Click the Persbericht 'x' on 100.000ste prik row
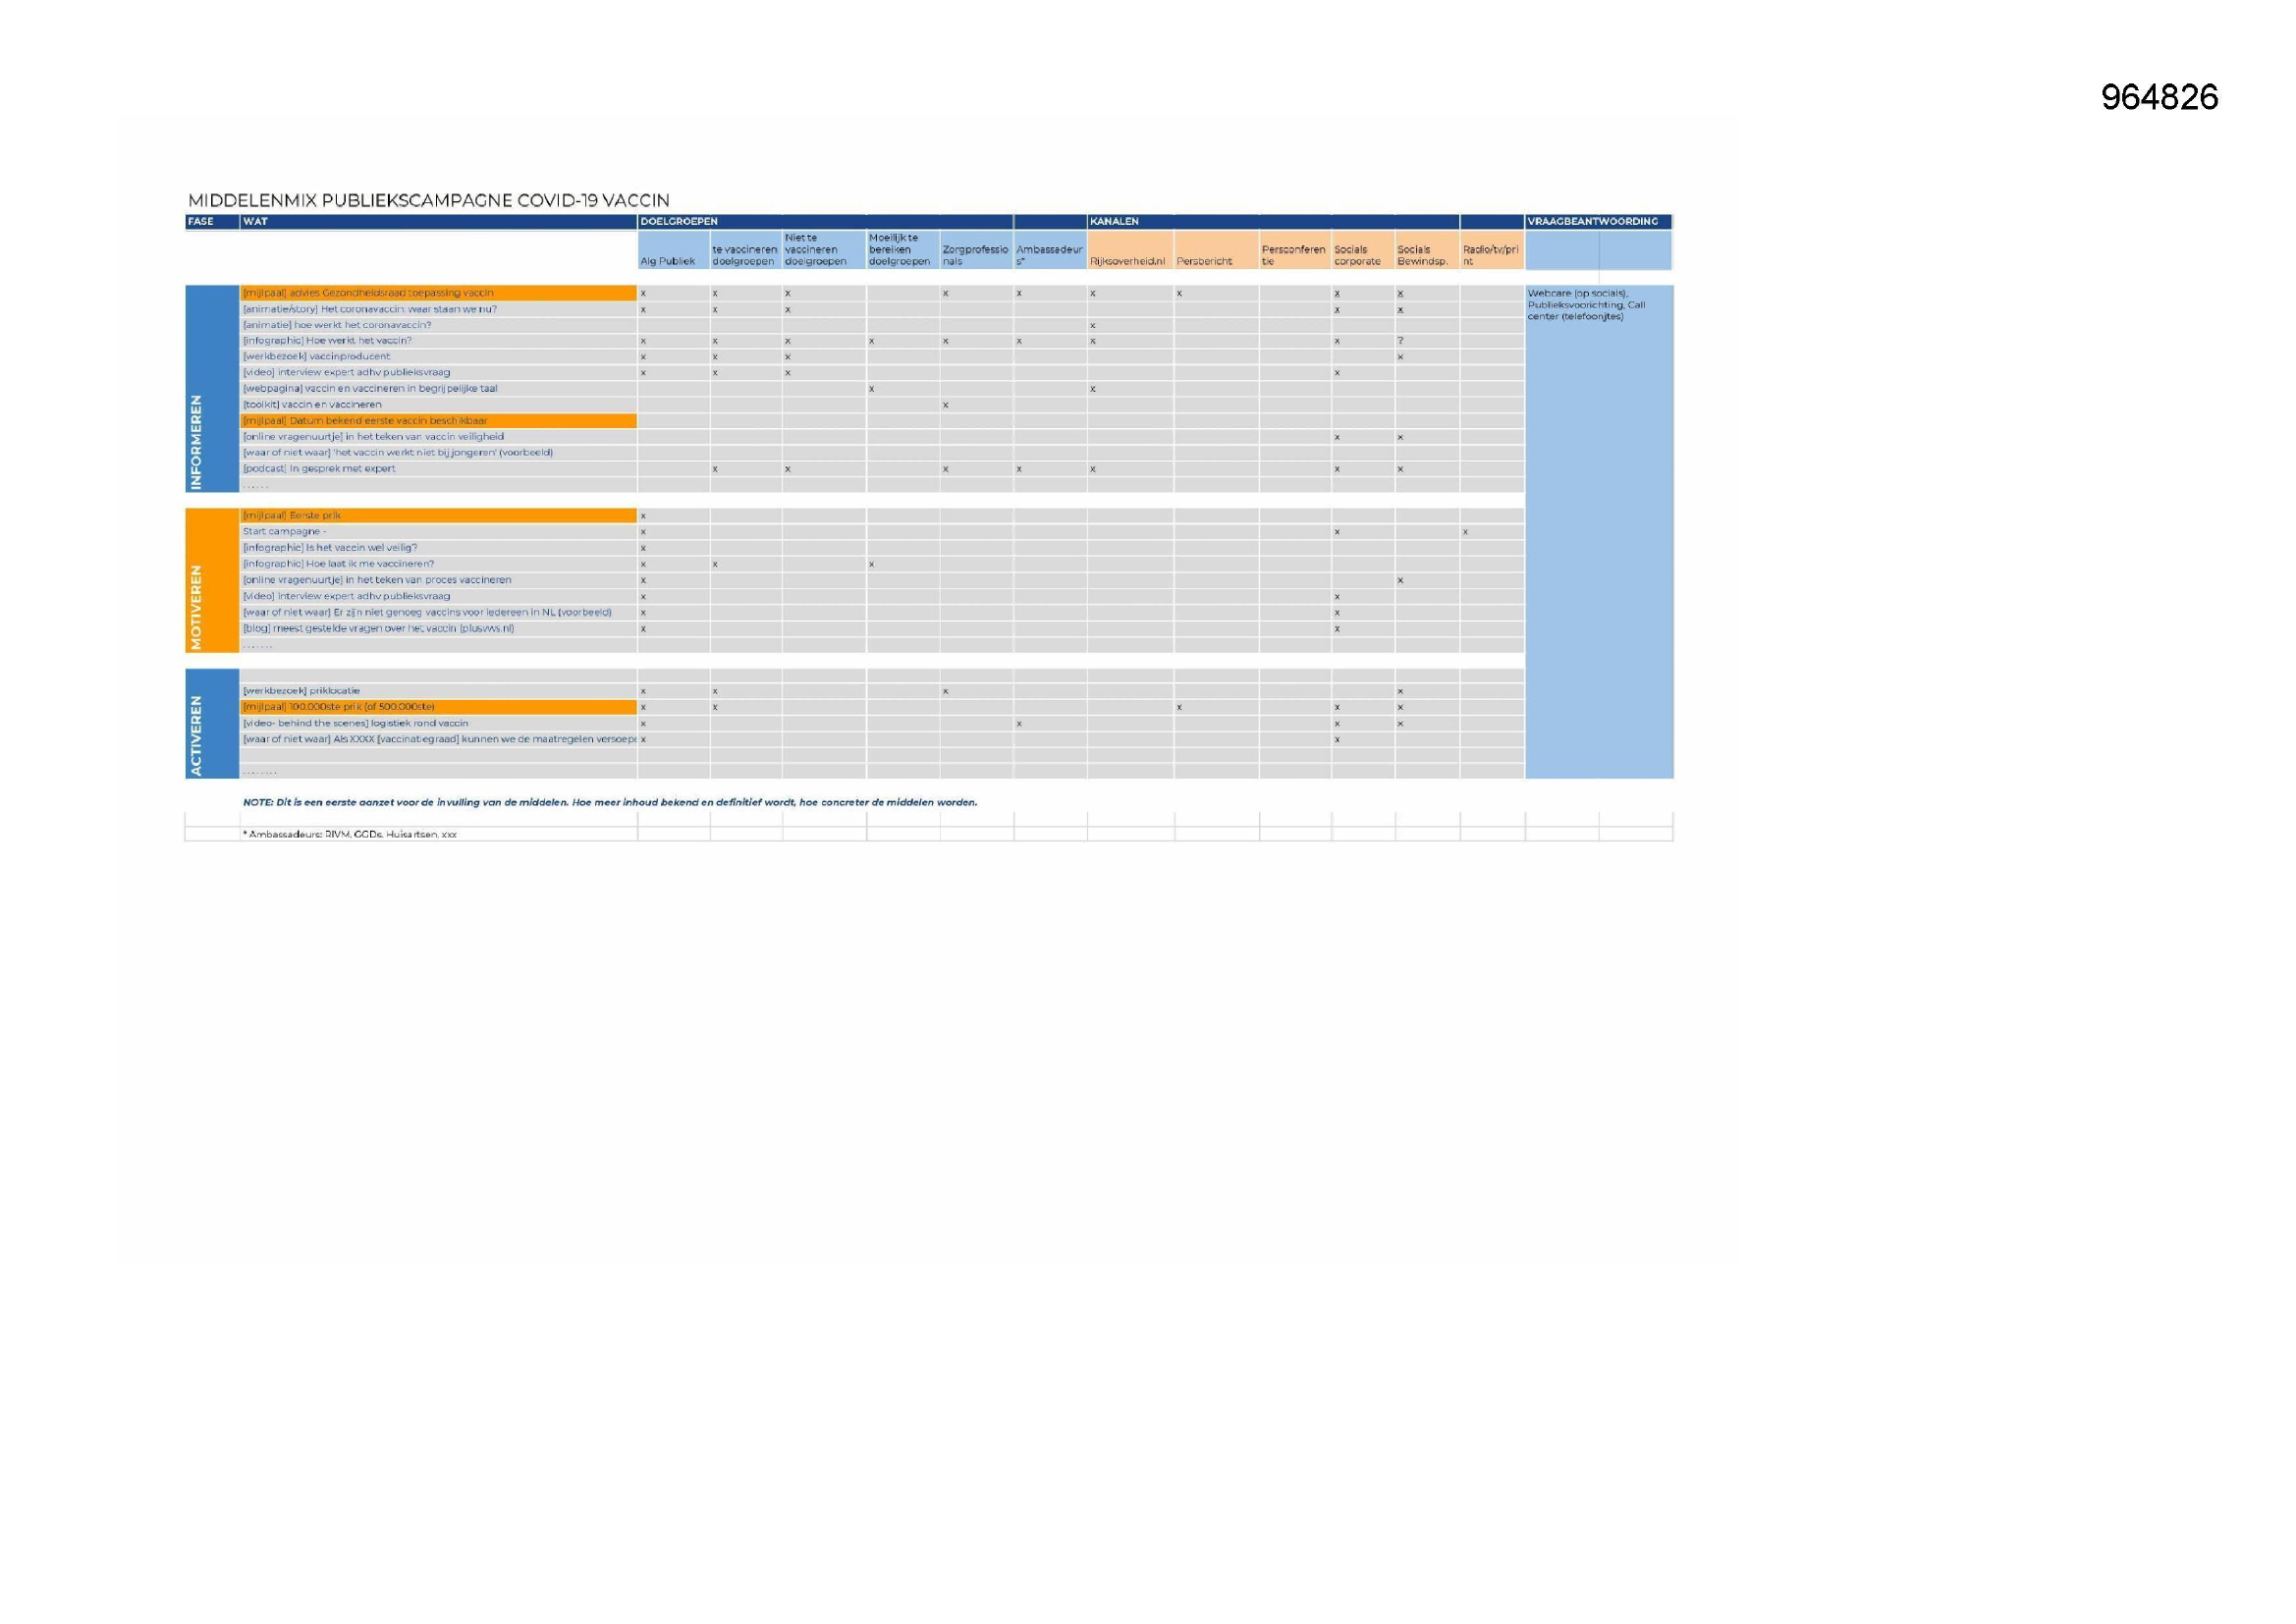This screenshot has width=2296, height=1624. pos(1180,707)
